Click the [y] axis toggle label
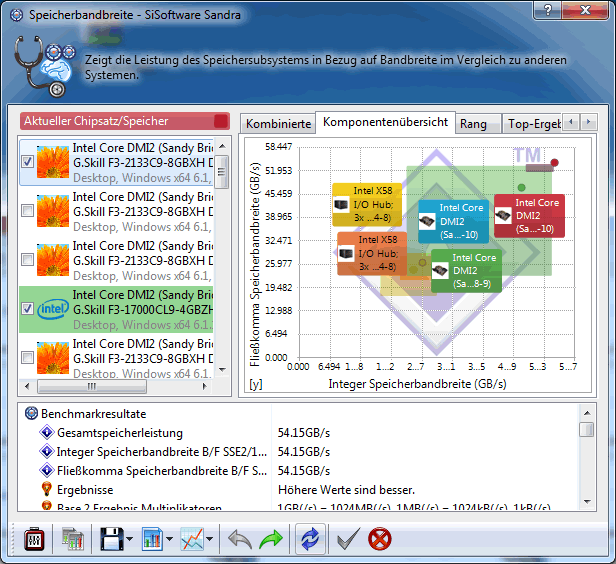Image resolution: width=616 pixels, height=564 pixels. 255,384
